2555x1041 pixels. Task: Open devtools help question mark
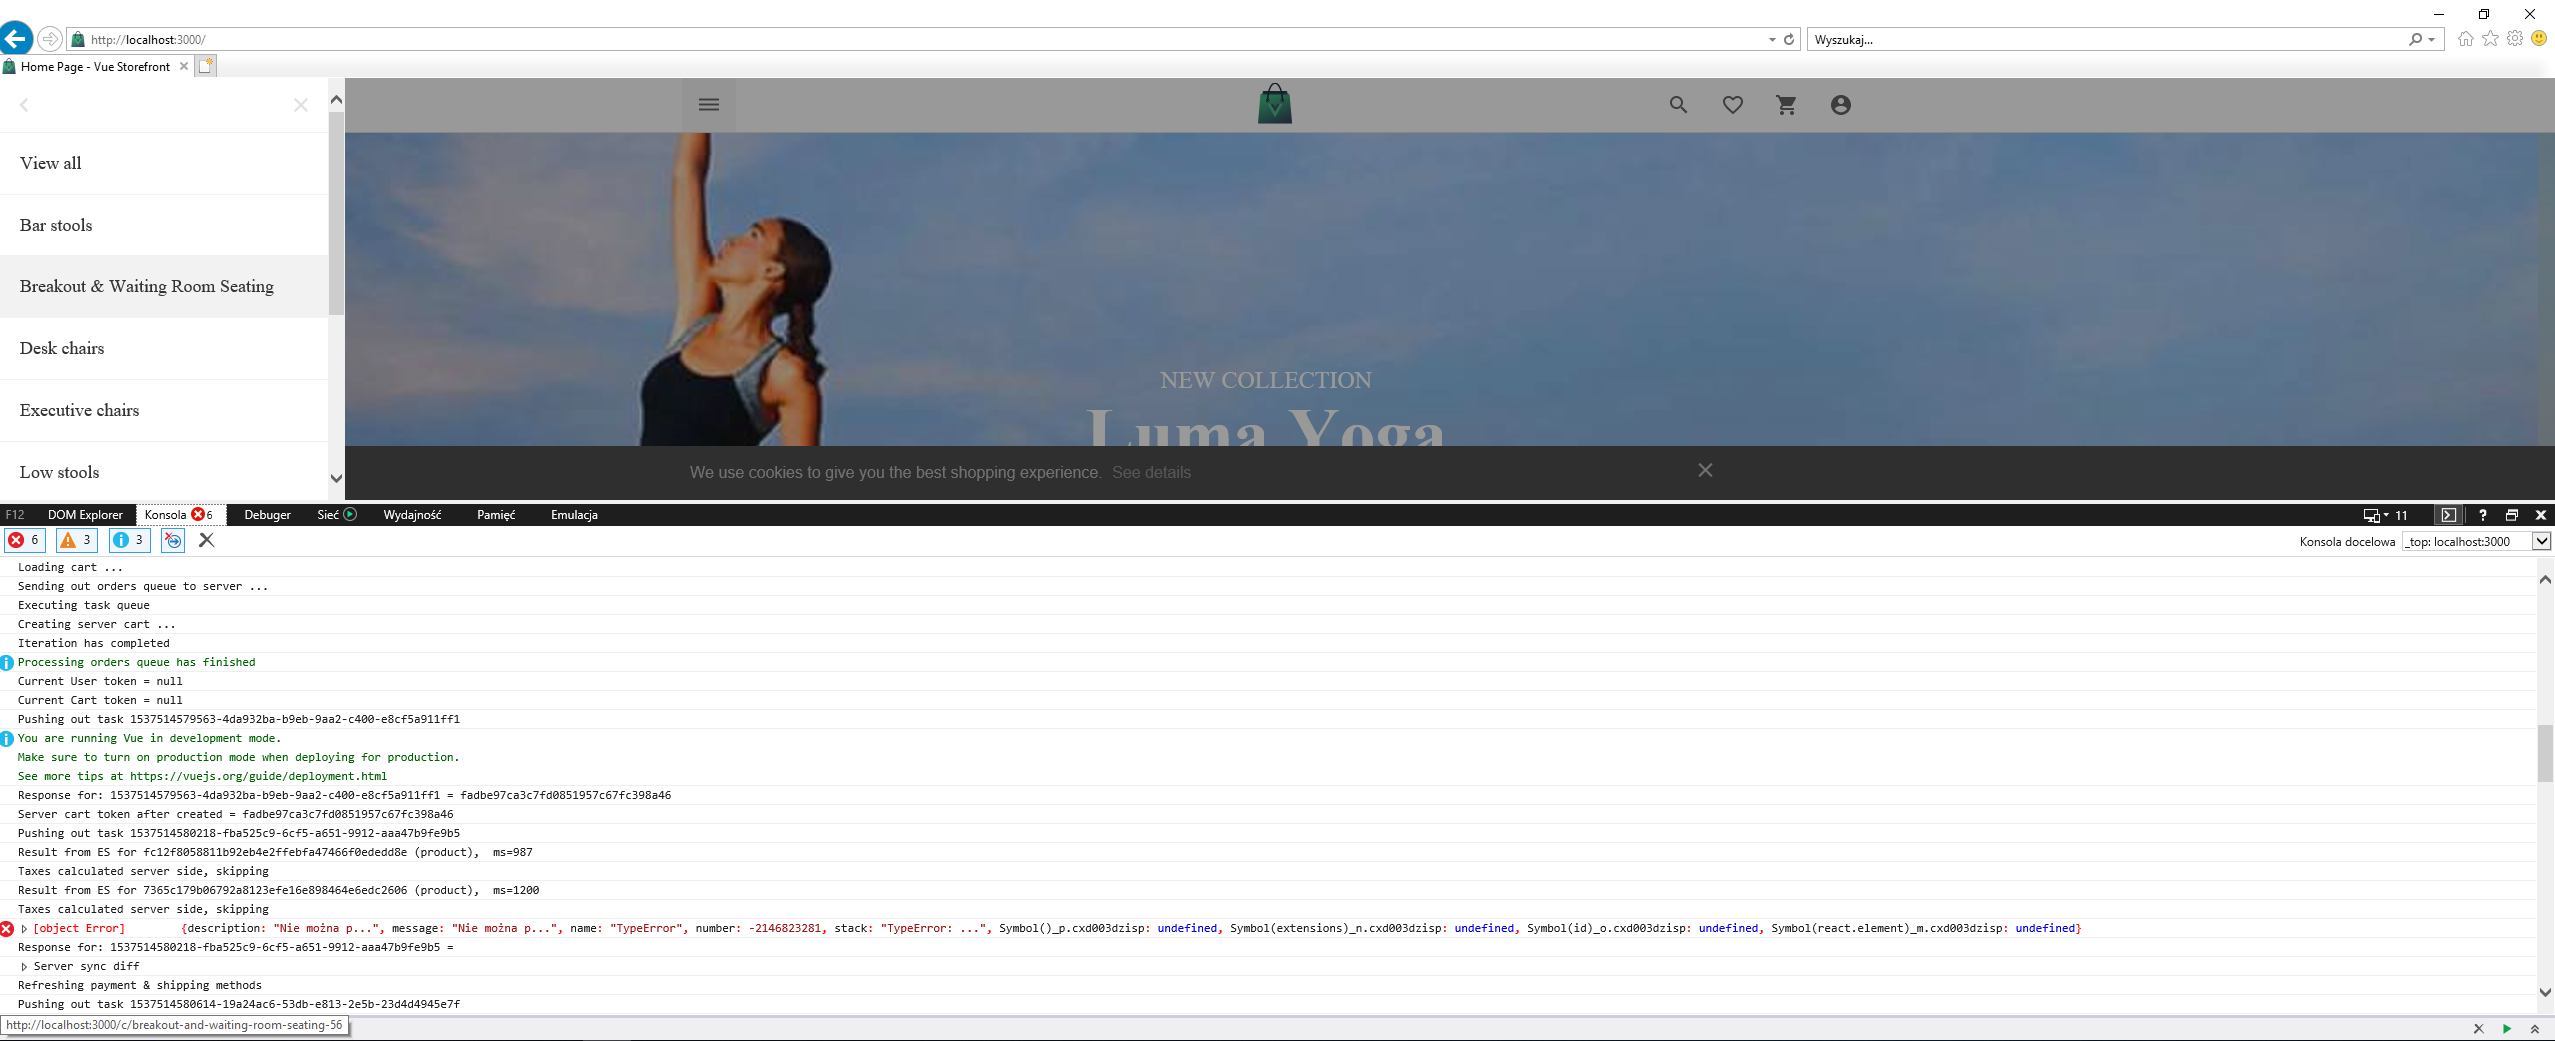(2483, 515)
